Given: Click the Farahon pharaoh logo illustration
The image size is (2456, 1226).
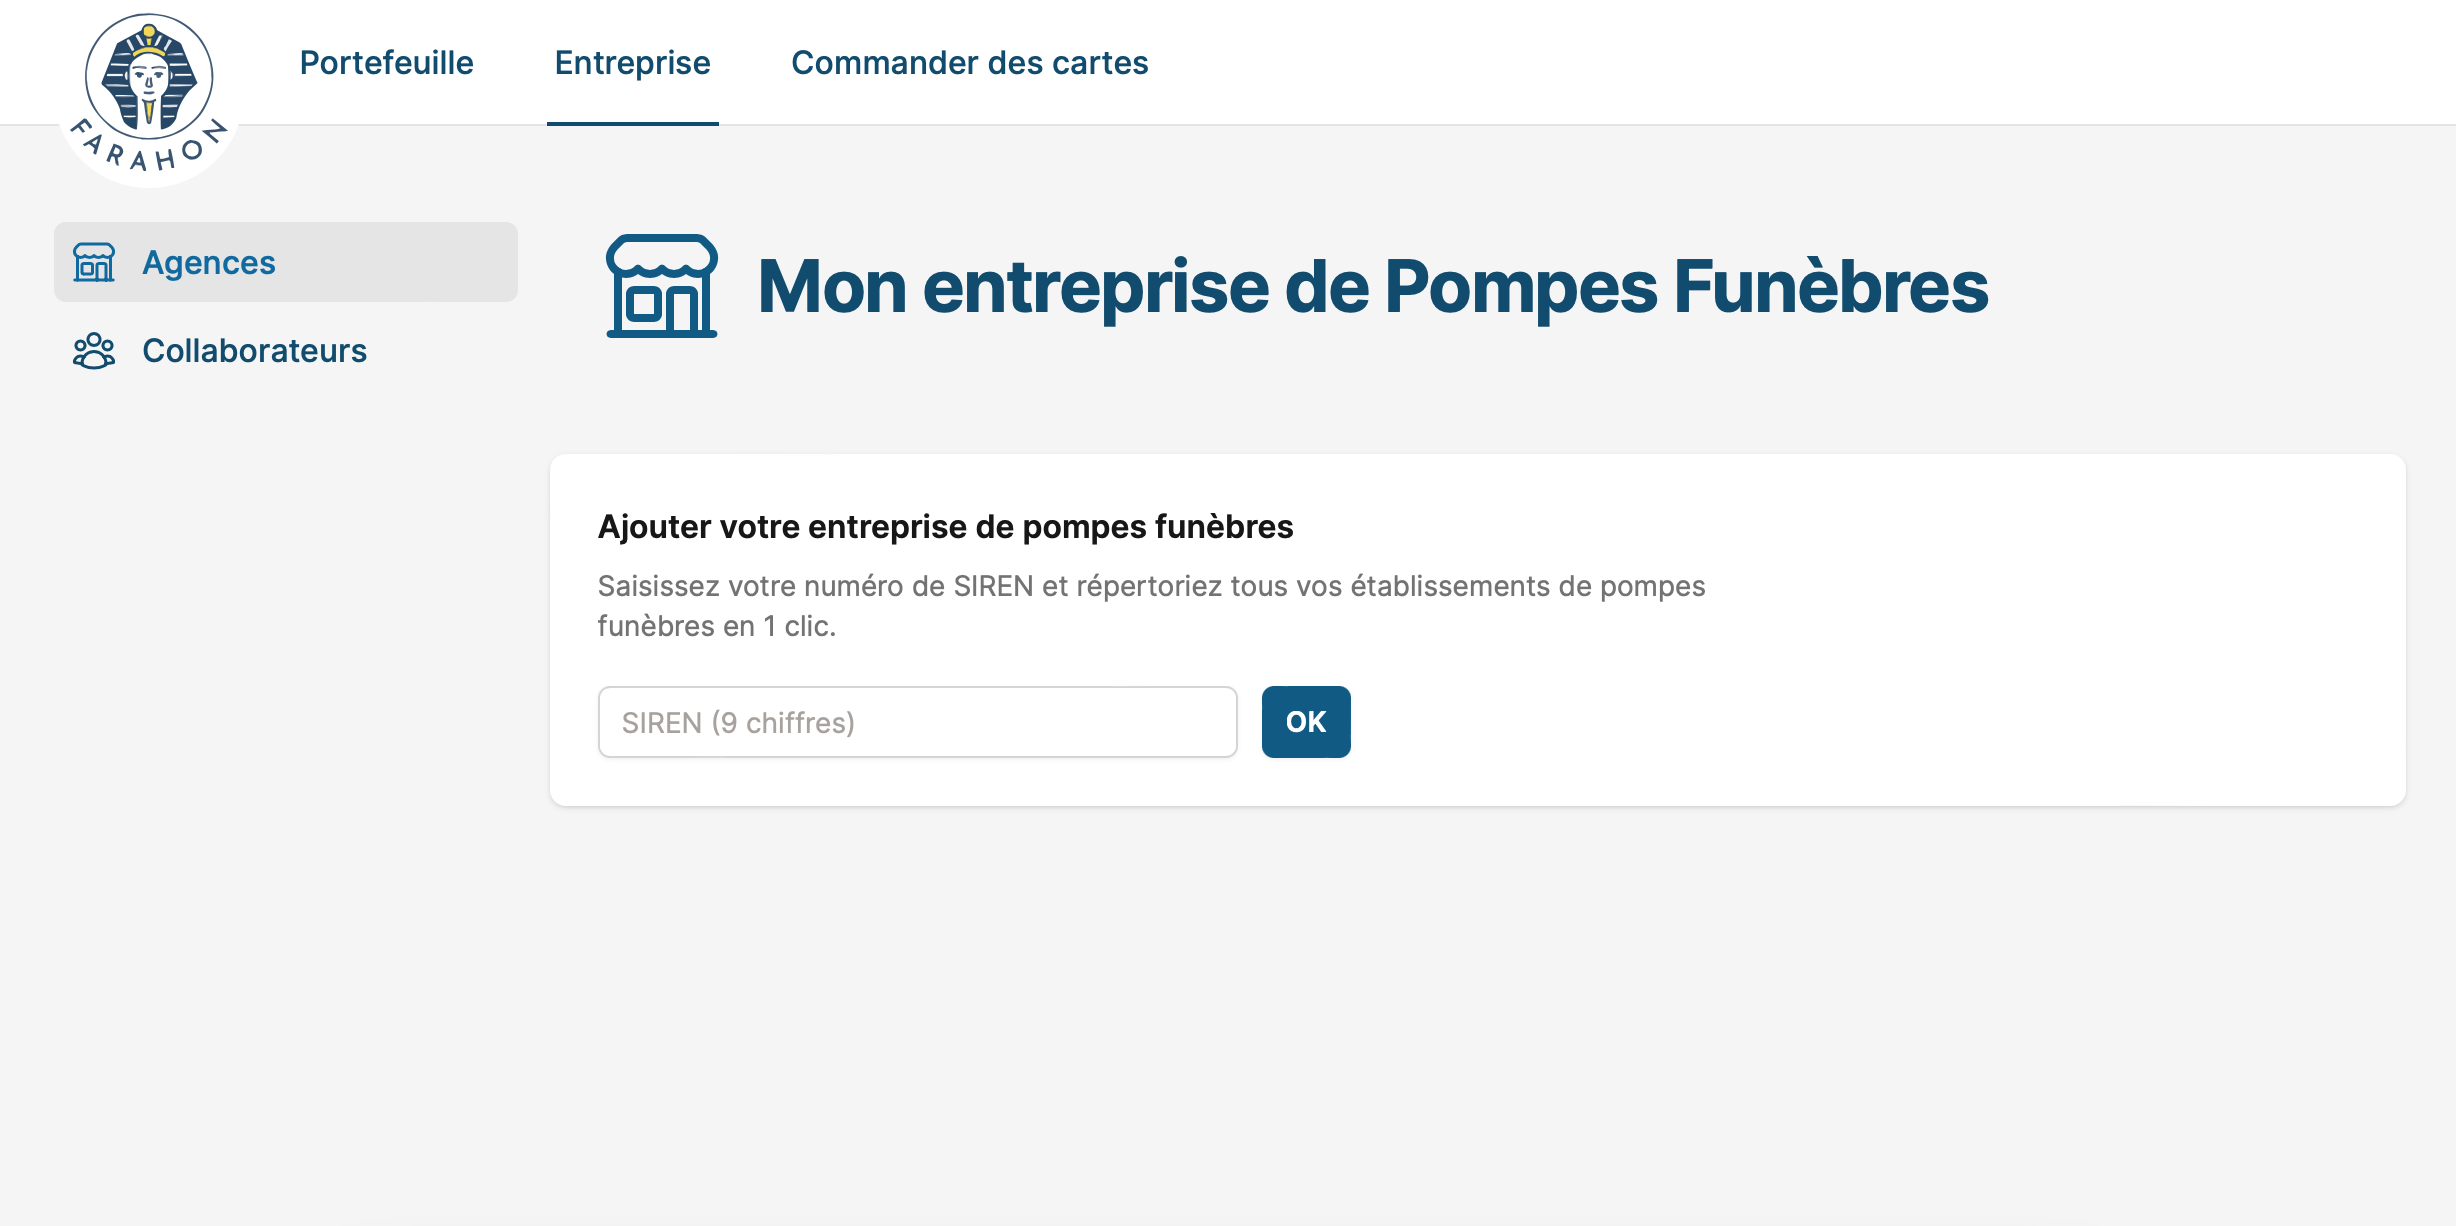Looking at the screenshot, I should (149, 77).
